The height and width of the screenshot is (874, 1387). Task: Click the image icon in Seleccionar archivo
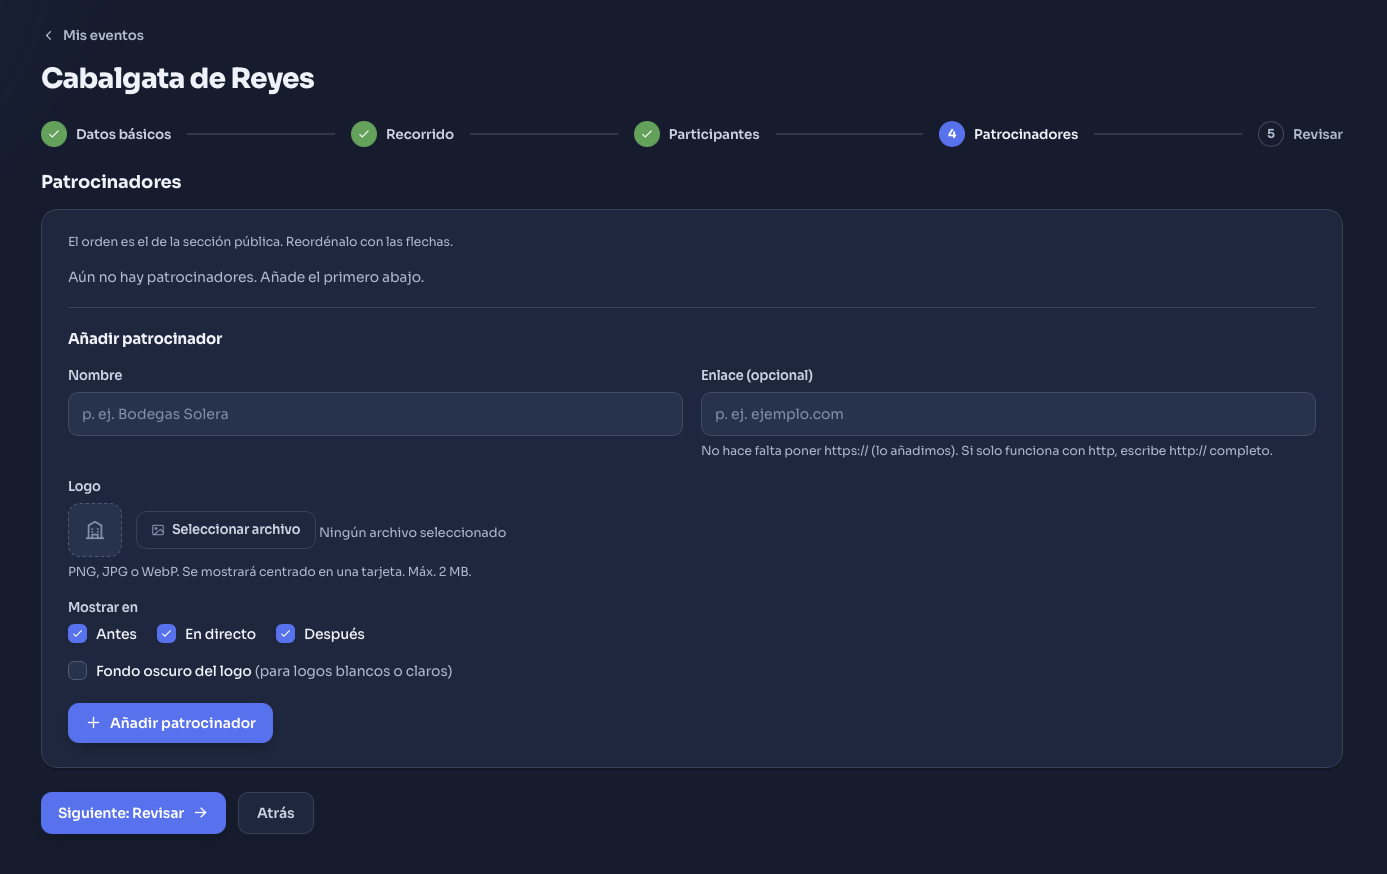point(158,530)
